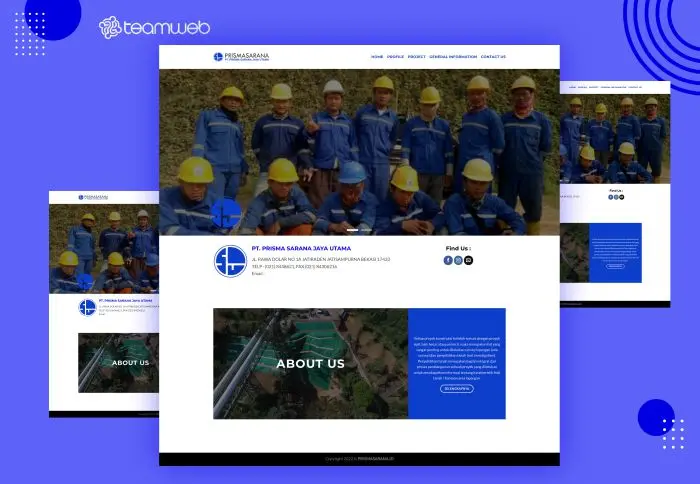Click the ABOUT US aerial image banner
The height and width of the screenshot is (484, 700).
pos(310,363)
